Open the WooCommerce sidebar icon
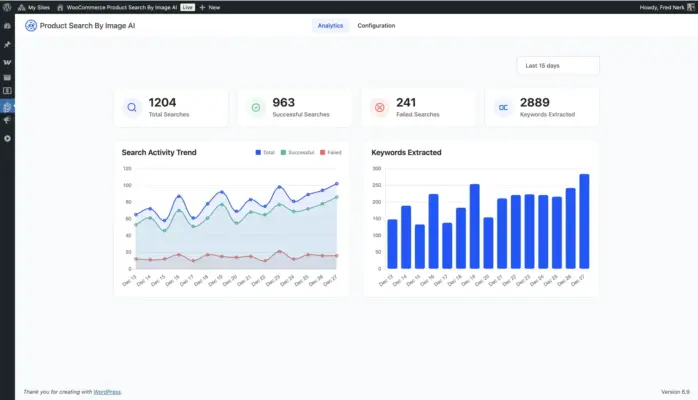Image resolution: width=698 pixels, height=400 pixels. click(x=7, y=62)
